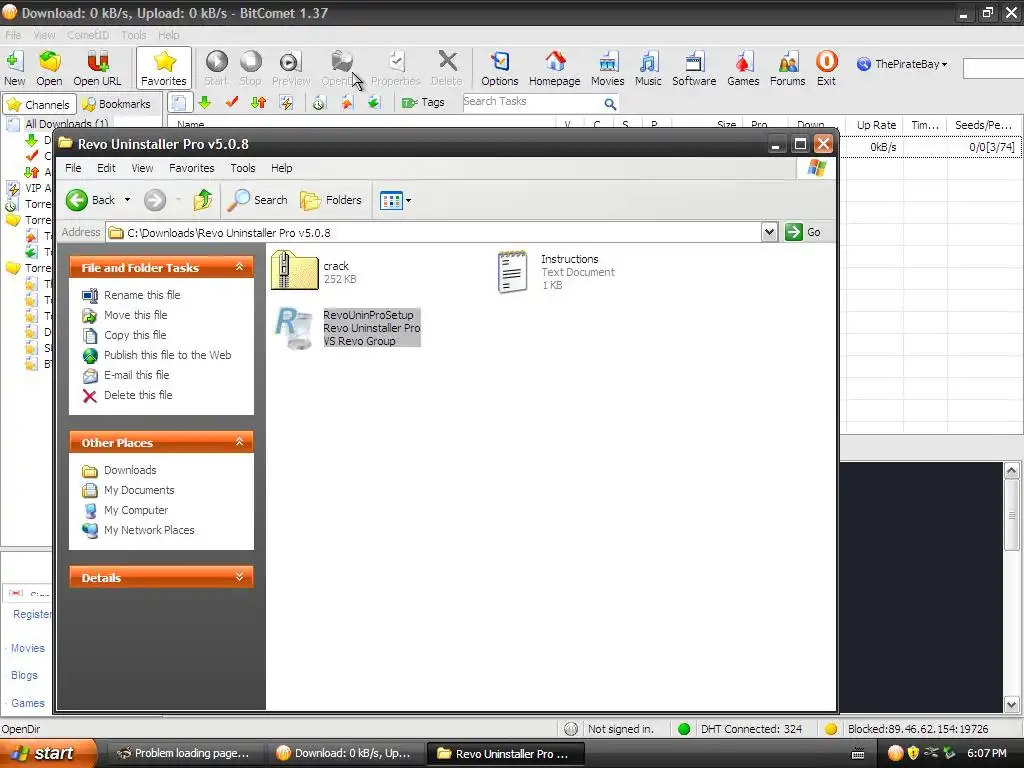Image resolution: width=1024 pixels, height=768 pixels.
Task: Click the scroll-down arrow in BitComet bottom pane
Action: 1012,705
